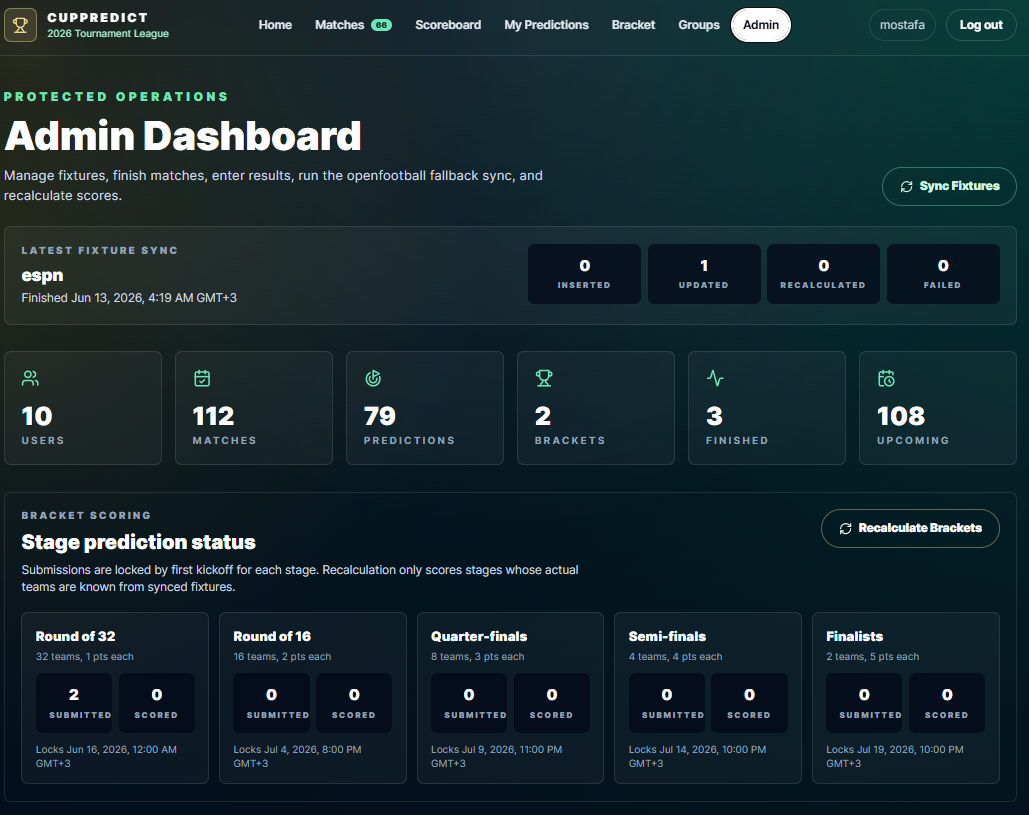This screenshot has height=815, width=1029.
Task: Click the 'Finished Jun 13, 2026' timestamp
Action: click(x=129, y=298)
